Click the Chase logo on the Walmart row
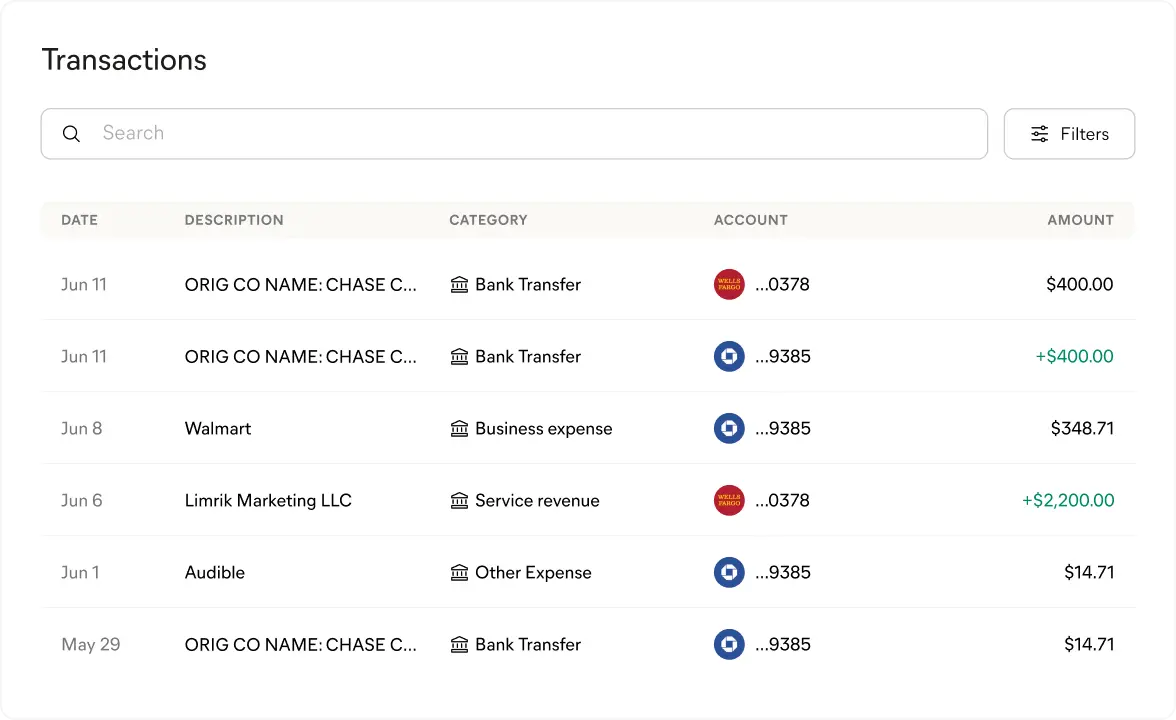Image resolution: width=1176 pixels, height=720 pixels. point(729,429)
